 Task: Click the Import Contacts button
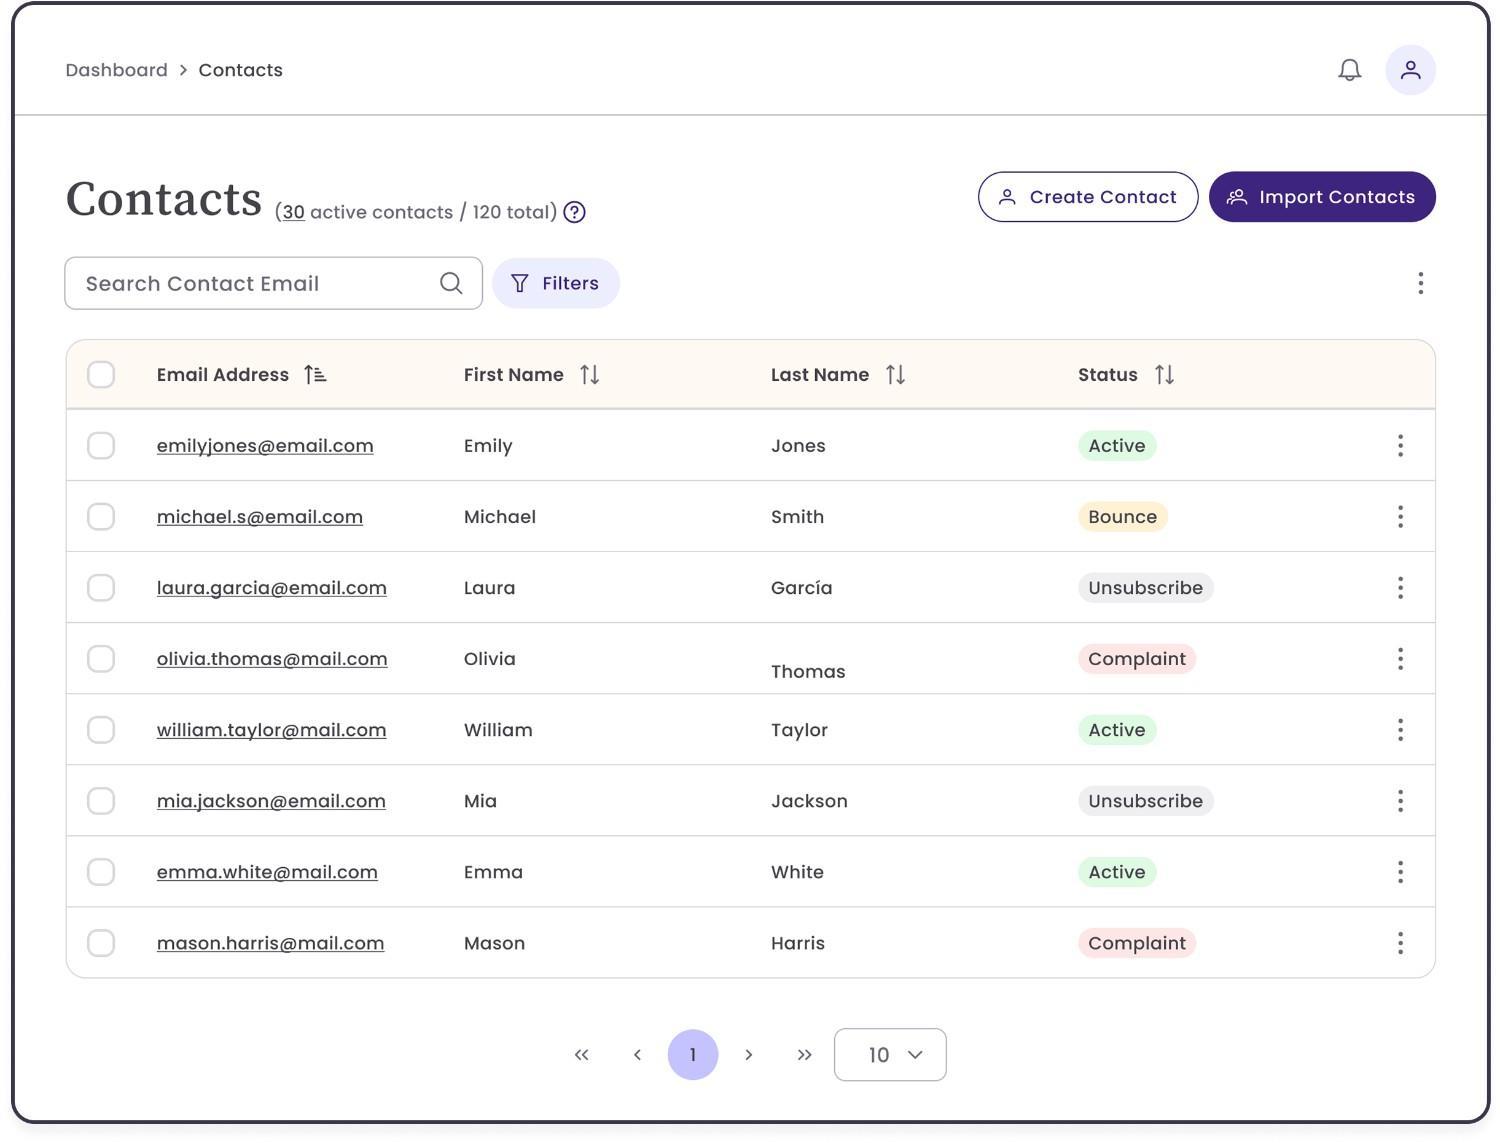point(1322,196)
